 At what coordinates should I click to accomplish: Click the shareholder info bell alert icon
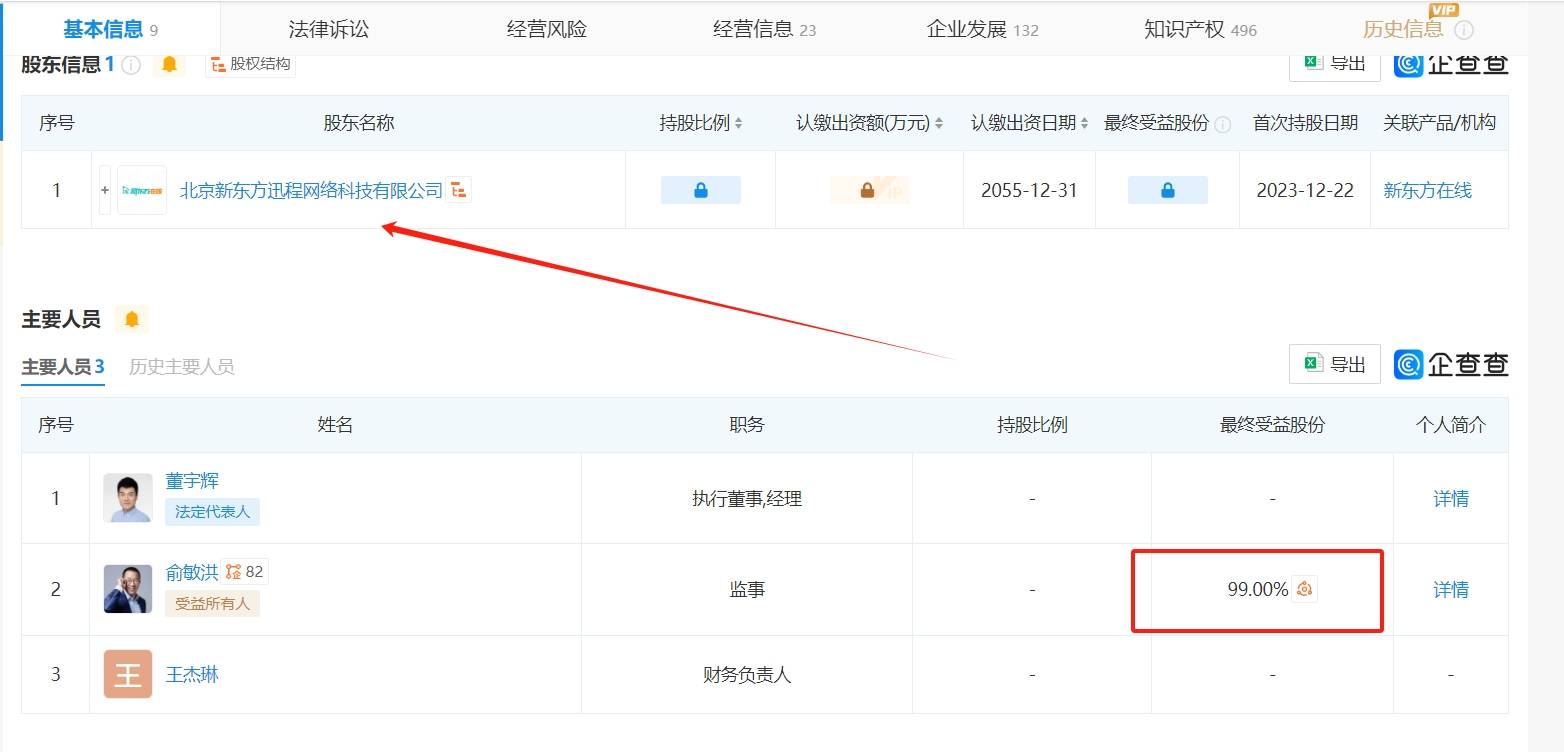169,65
